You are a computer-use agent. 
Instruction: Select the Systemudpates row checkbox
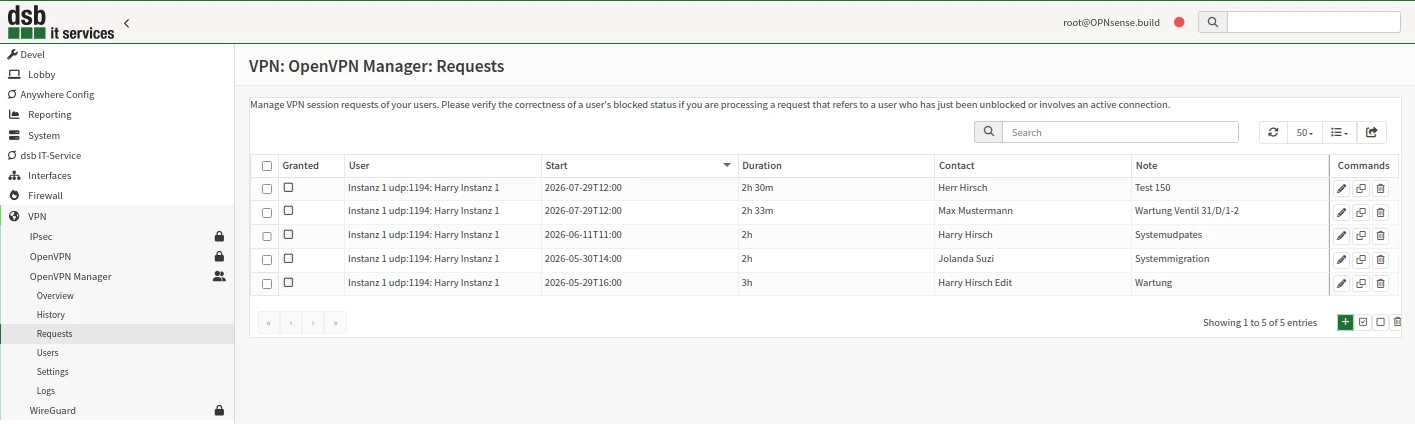(267, 236)
